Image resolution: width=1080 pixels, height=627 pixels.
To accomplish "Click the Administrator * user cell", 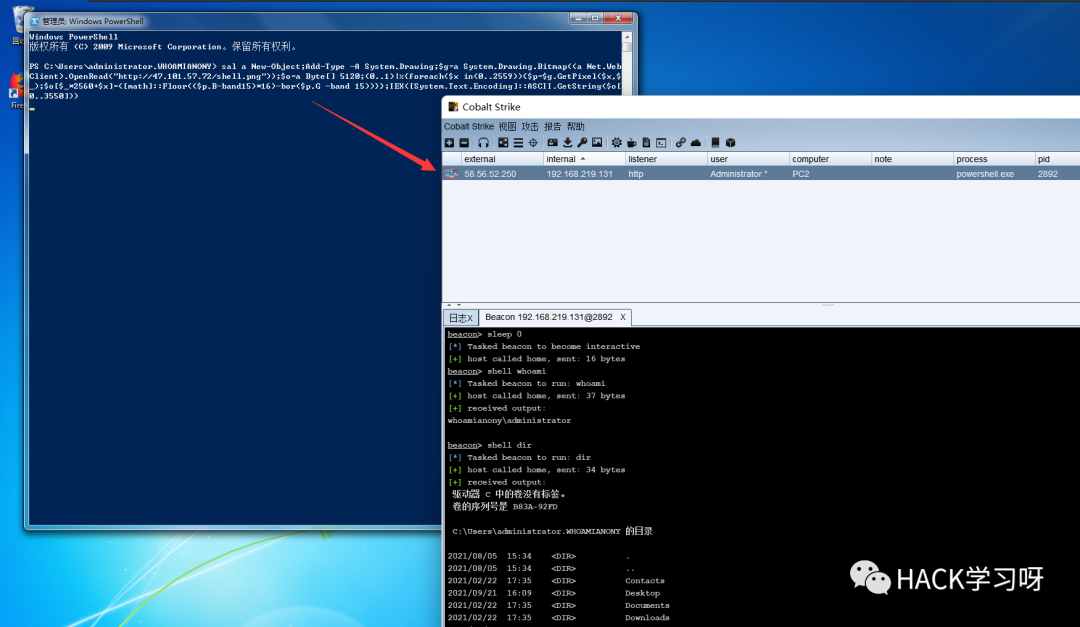I will pyautogui.click(x=738, y=174).
